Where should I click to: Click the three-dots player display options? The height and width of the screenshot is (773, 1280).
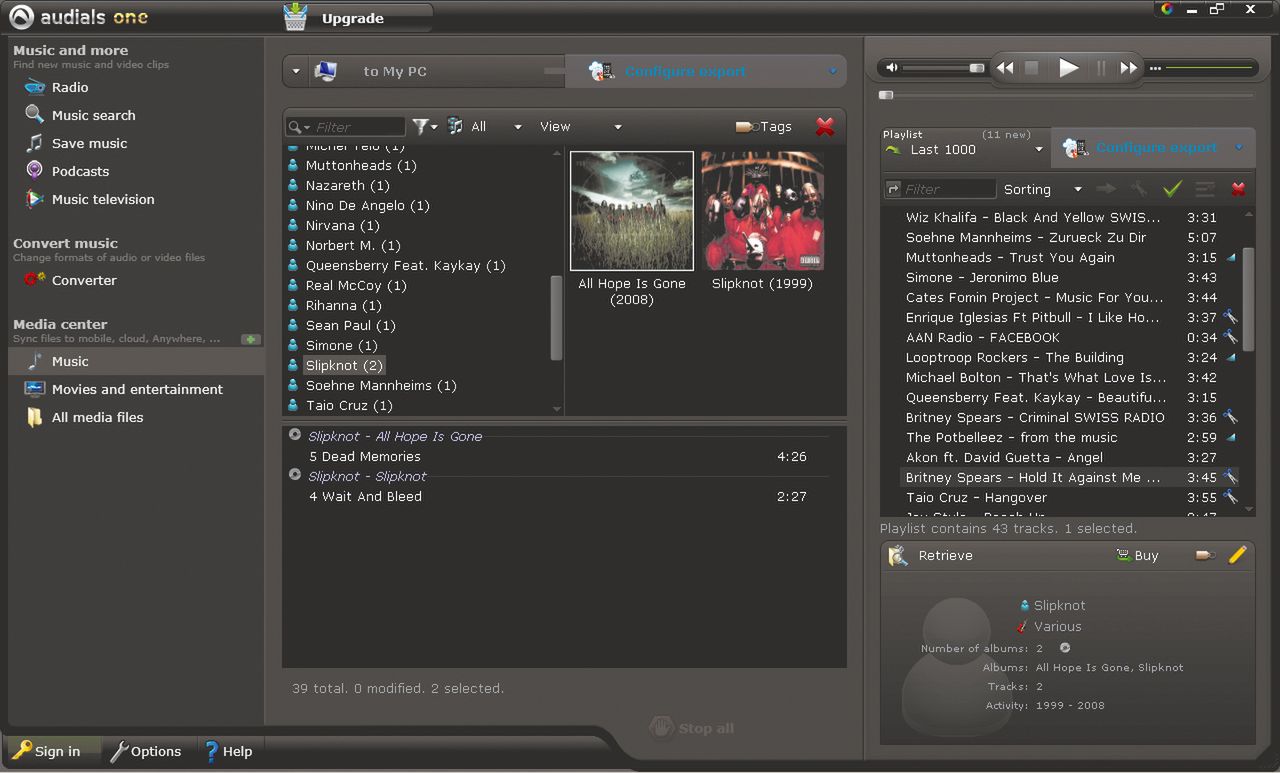[x=1155, y=69]
